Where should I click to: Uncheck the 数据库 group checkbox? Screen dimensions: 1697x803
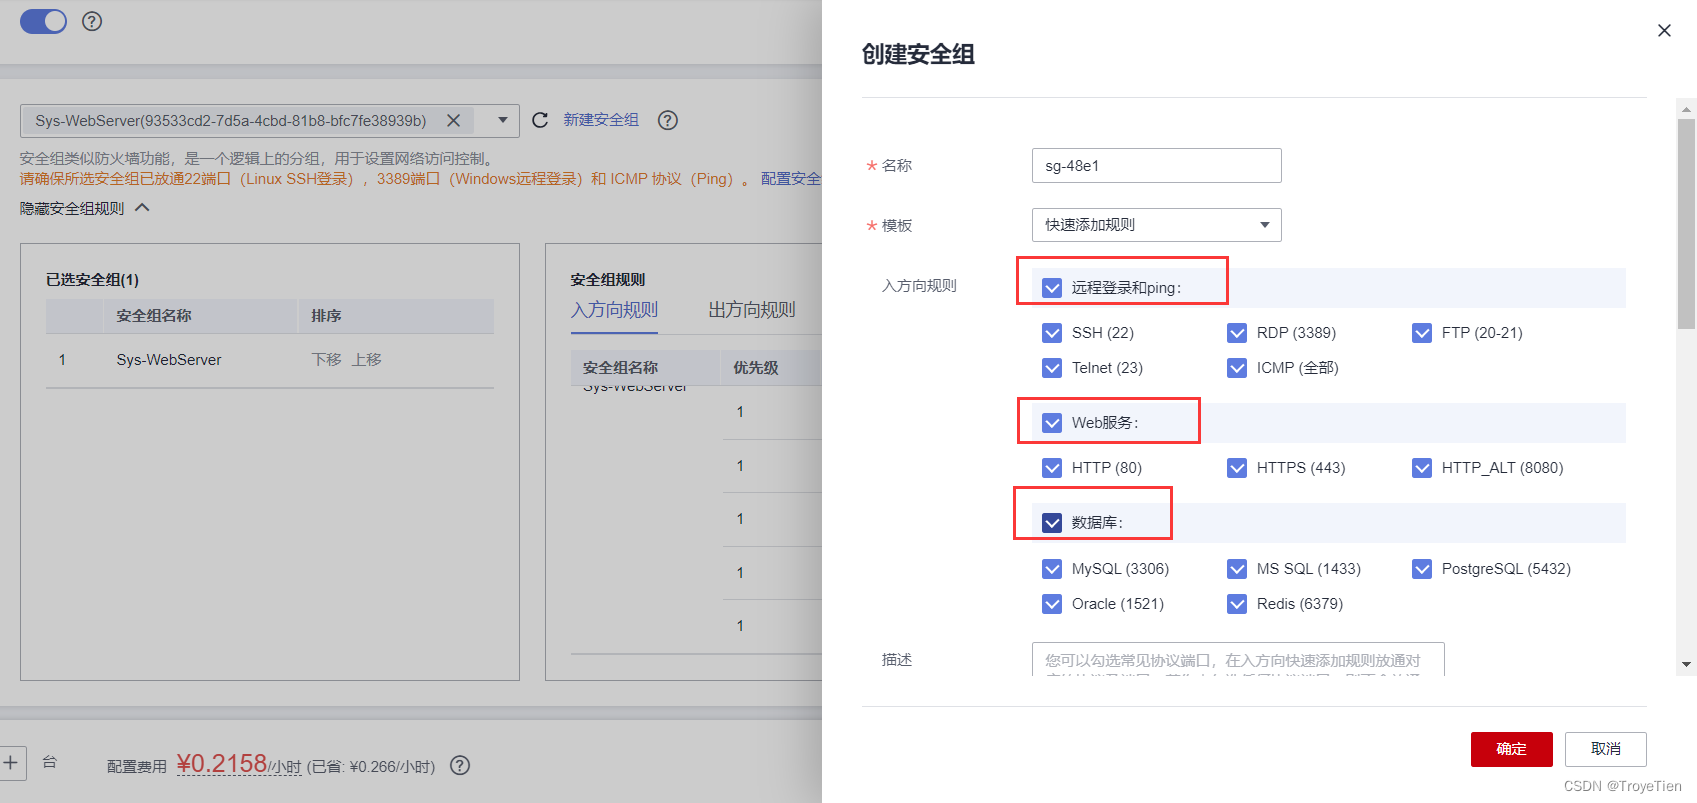click(1052, 523)
